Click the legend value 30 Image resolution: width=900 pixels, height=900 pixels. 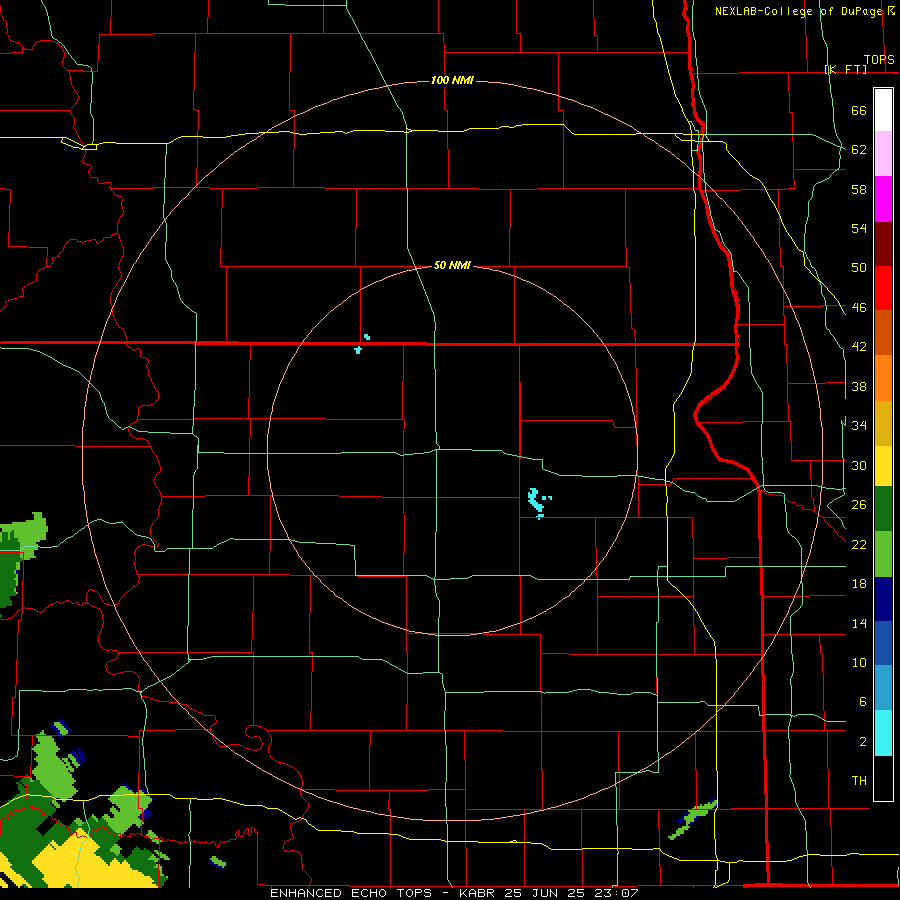click(x=859, y=465)
